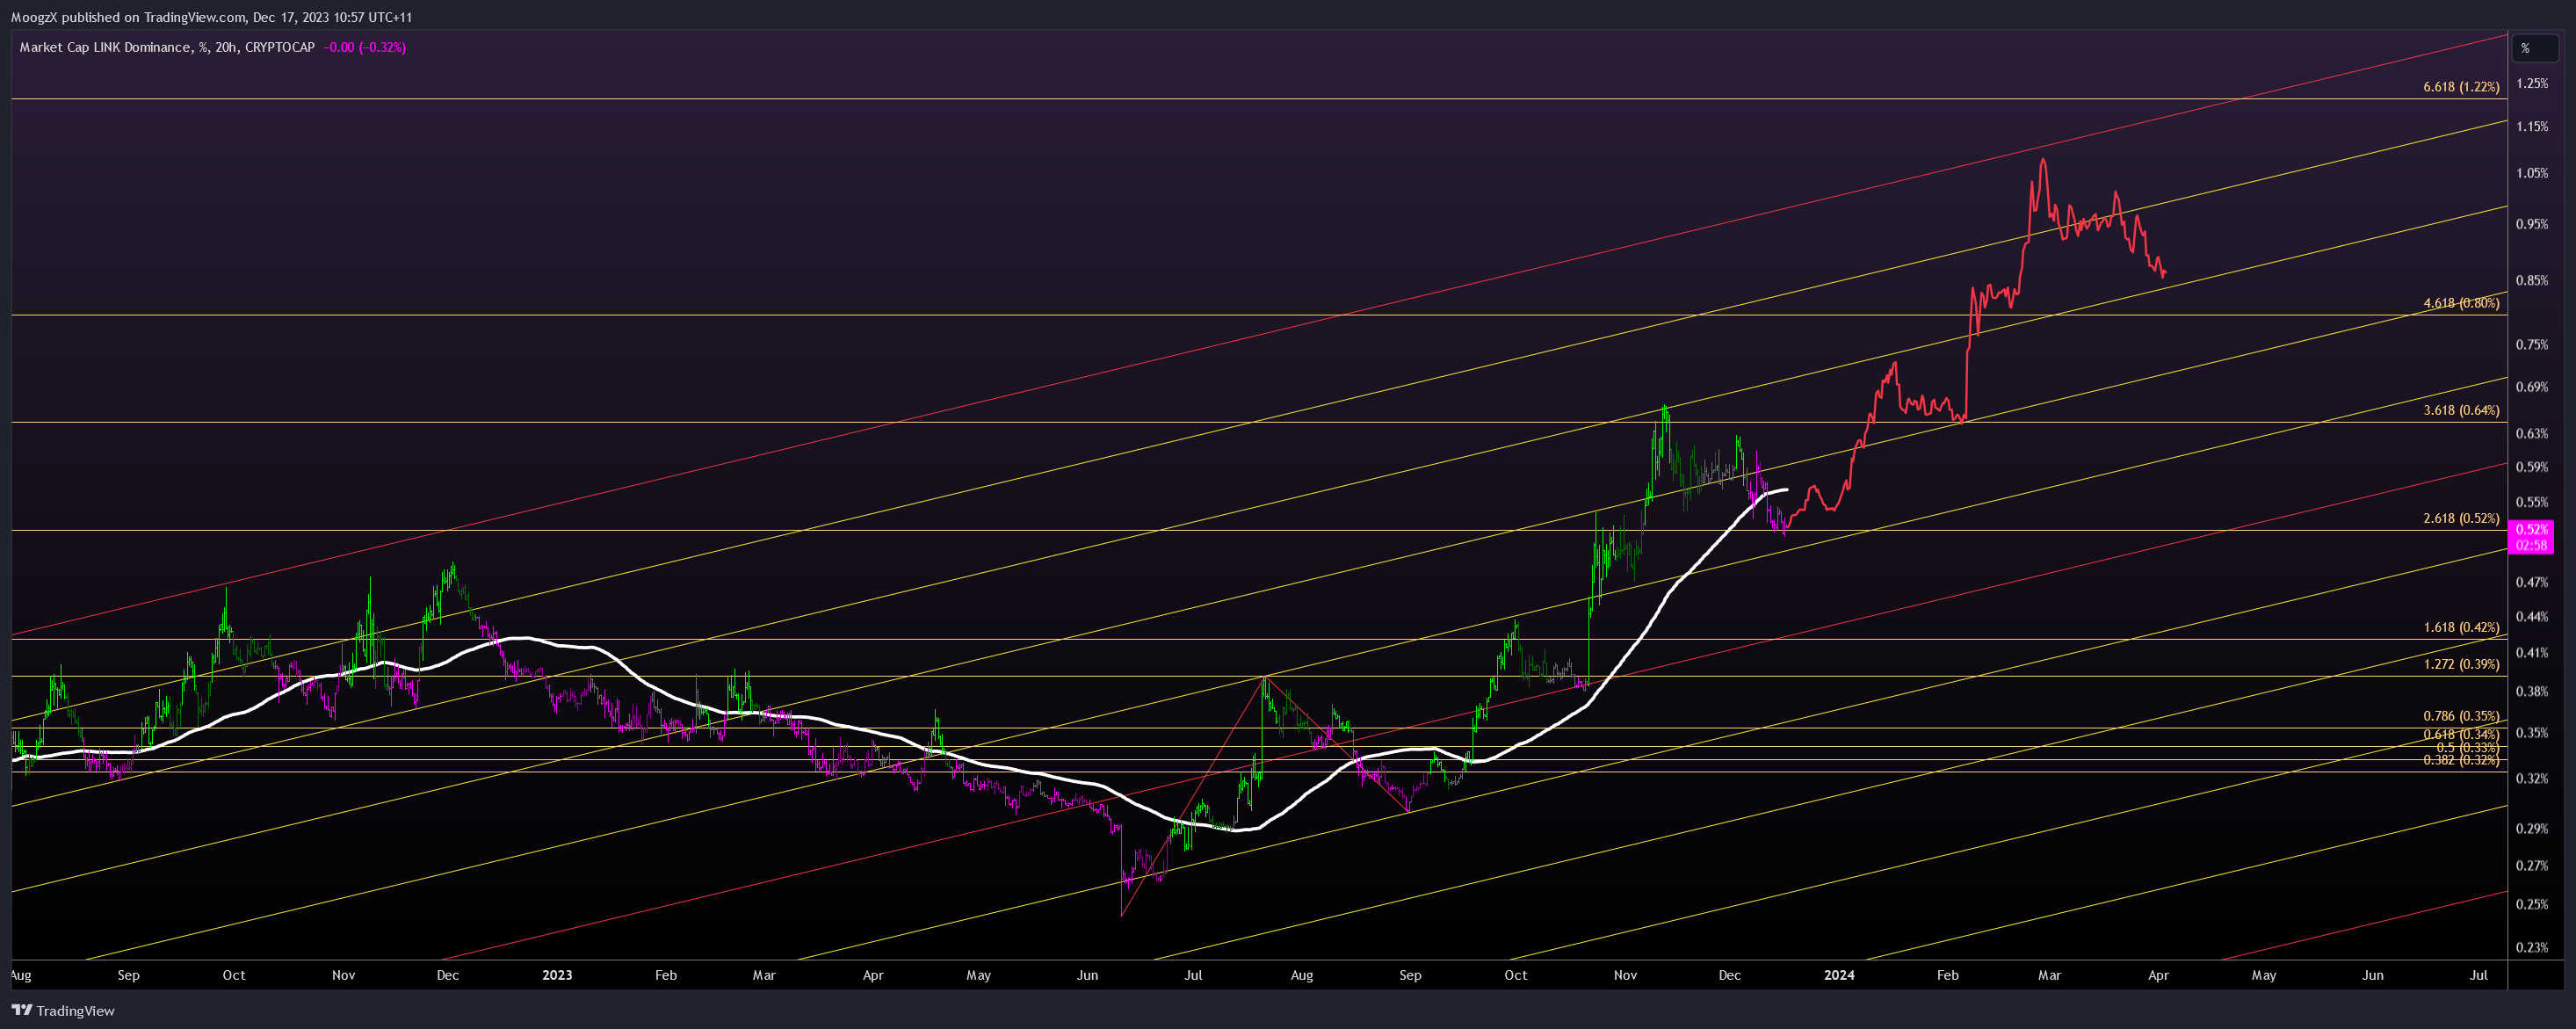The image size is (2576, 1029).
Task: Click 0.29% on the price axis
Action: [2532, 829]
